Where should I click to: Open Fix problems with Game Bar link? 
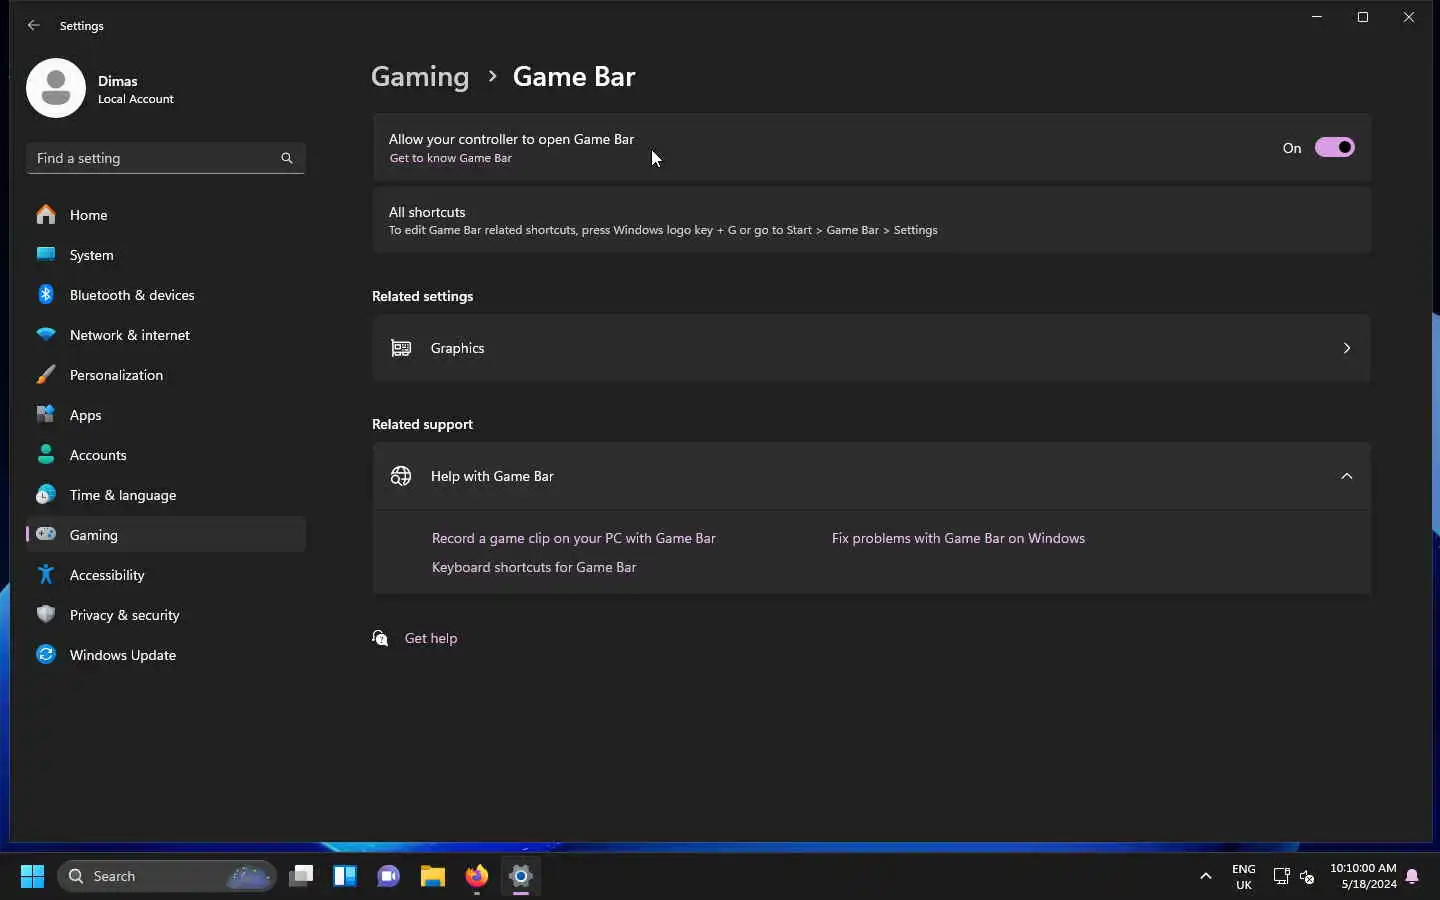tap(958, 538)
